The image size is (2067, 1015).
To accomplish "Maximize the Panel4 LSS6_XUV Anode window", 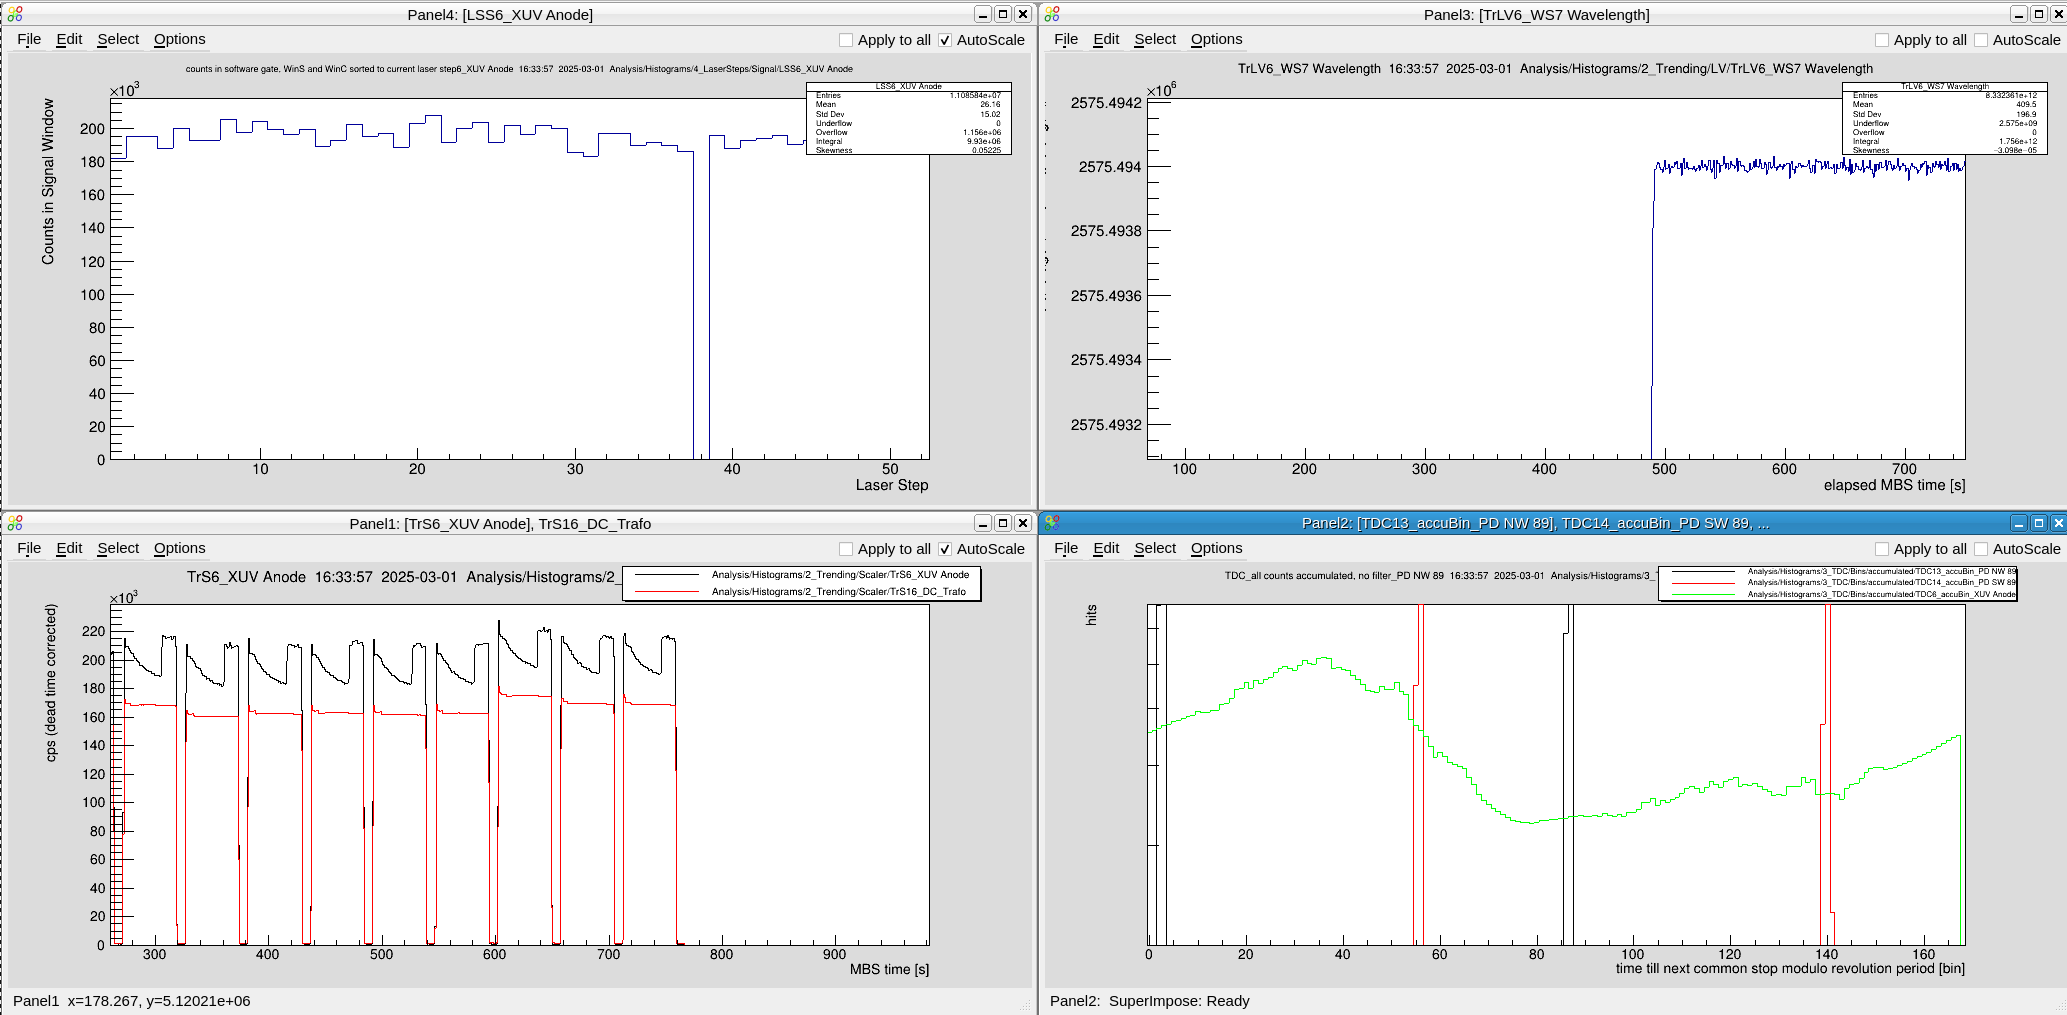I will coord(1003,14).
